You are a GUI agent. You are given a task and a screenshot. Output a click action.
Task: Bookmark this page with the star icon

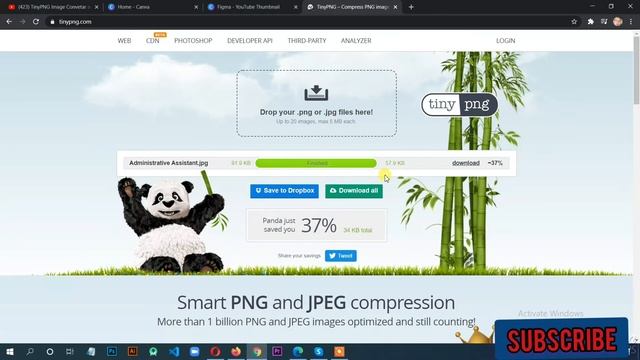point(574,22)
